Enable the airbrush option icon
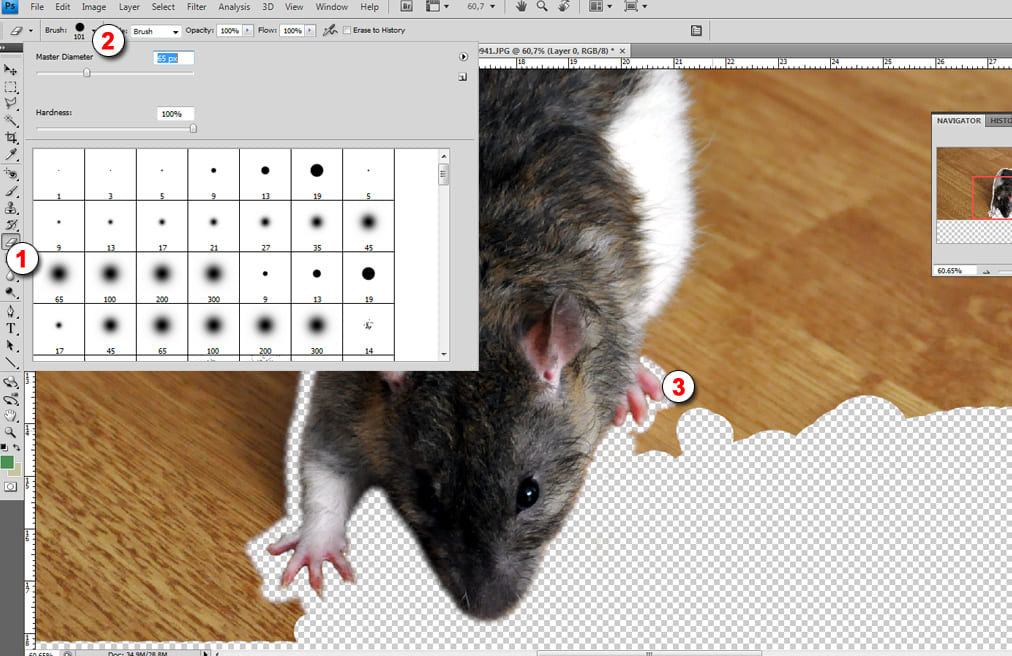1012x656 pixels. tap(328, 31)
